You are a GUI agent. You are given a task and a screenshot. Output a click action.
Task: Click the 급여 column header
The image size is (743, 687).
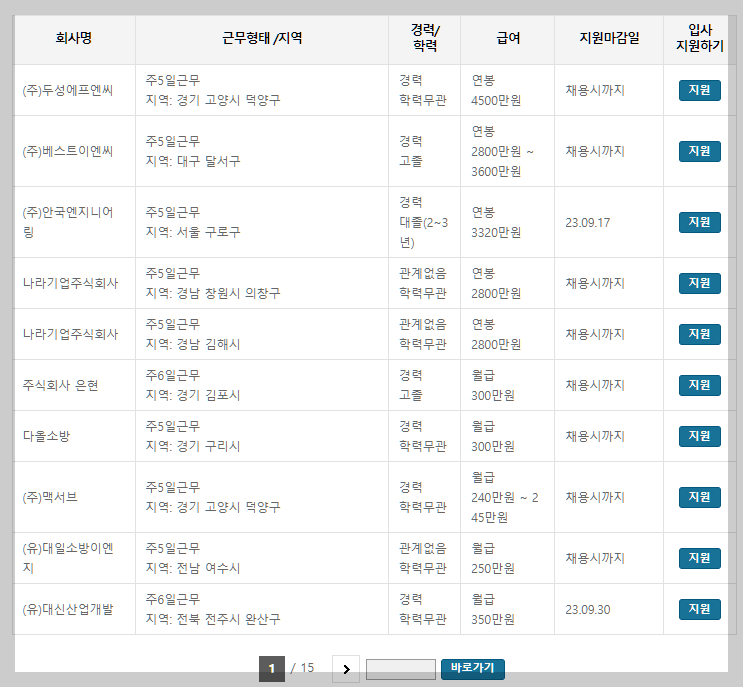point(508,38)
